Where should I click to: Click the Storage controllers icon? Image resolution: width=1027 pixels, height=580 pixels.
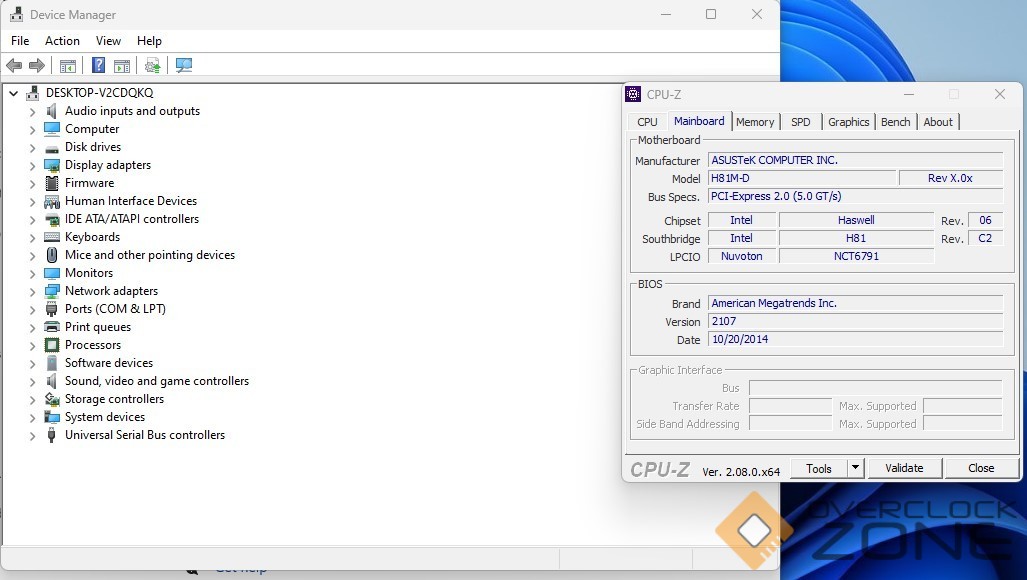coord(52,399)
